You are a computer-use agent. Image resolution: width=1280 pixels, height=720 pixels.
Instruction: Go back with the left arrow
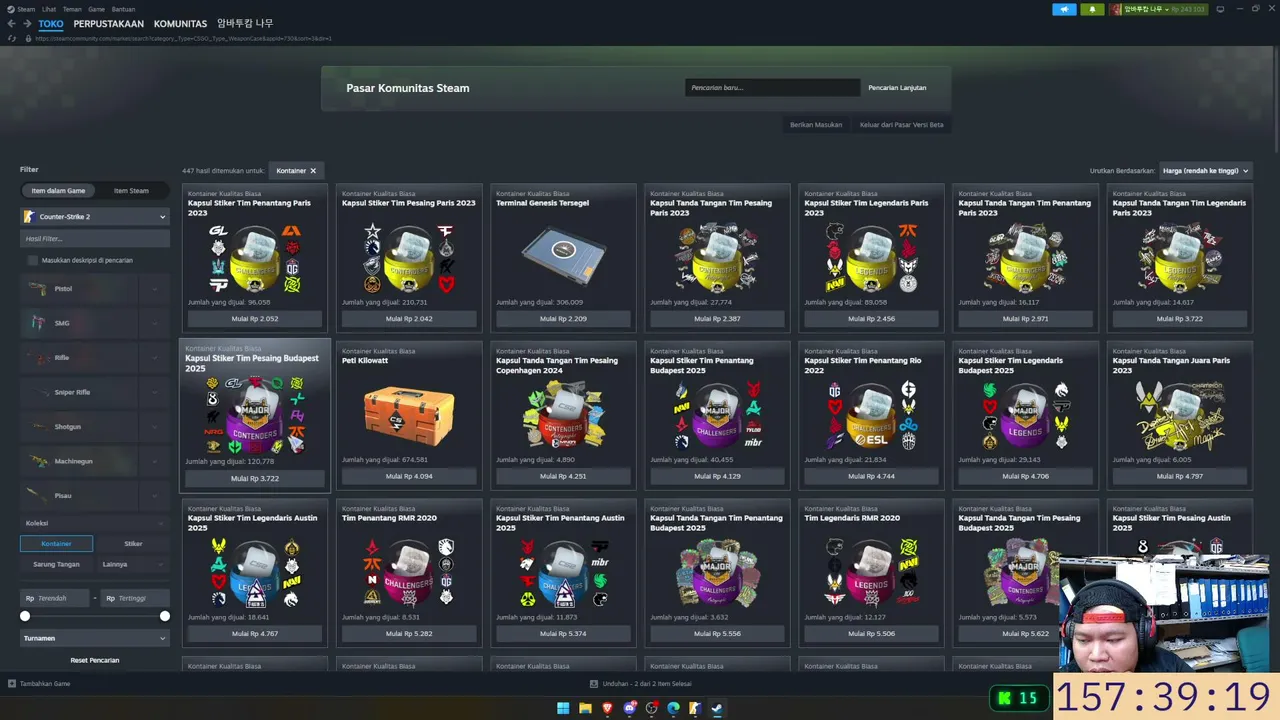pyautogui.click(x=12, y=24)
